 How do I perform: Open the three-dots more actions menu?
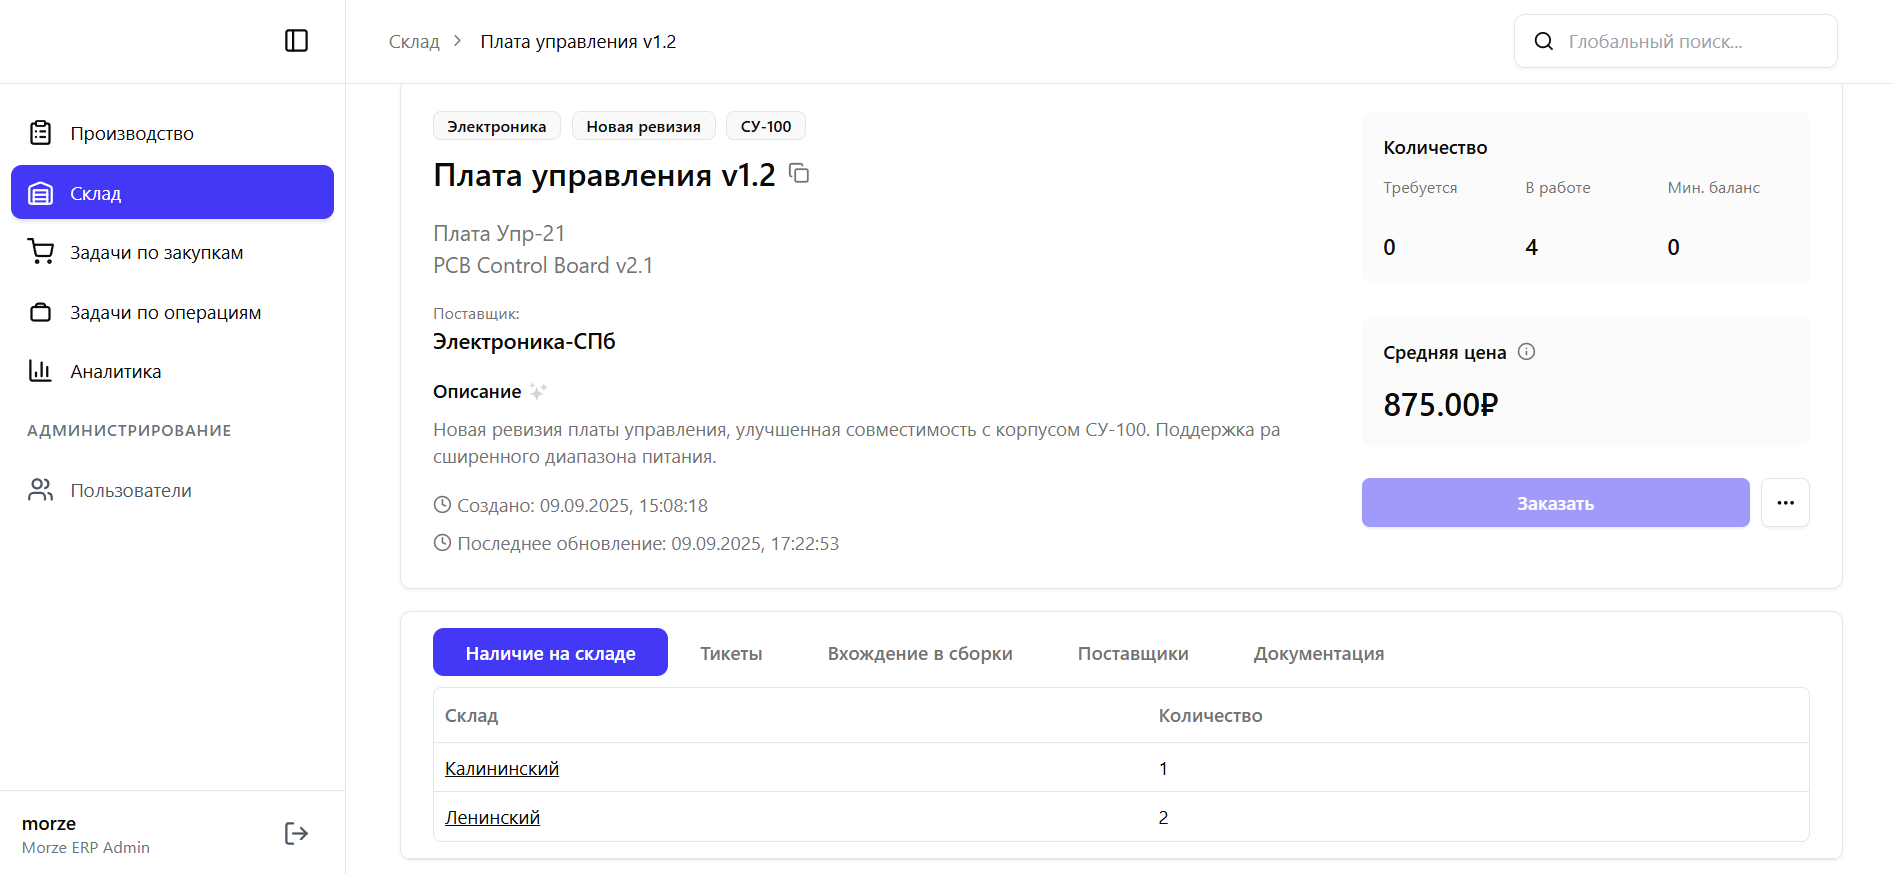[1785, 503]
